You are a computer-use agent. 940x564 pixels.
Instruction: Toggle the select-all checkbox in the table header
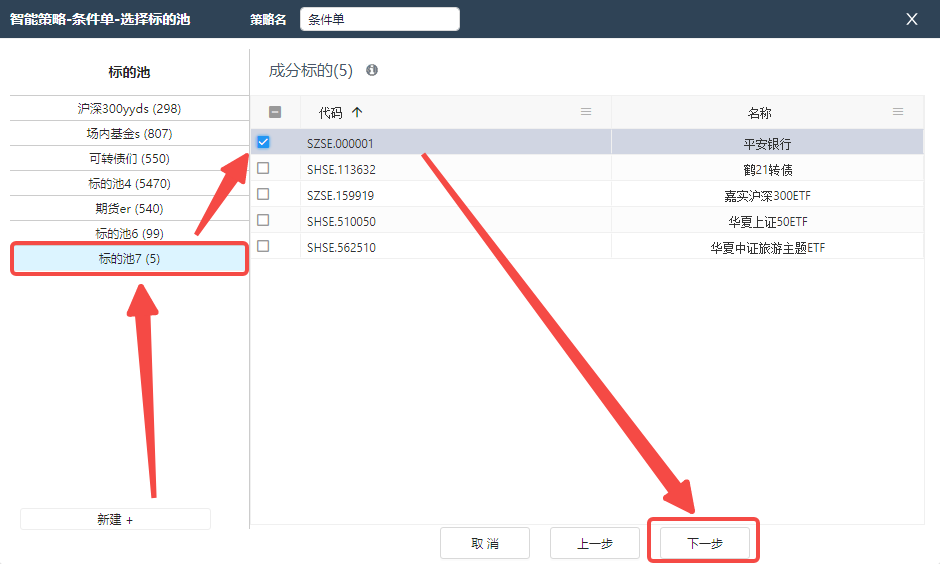(x=275, y=112)
